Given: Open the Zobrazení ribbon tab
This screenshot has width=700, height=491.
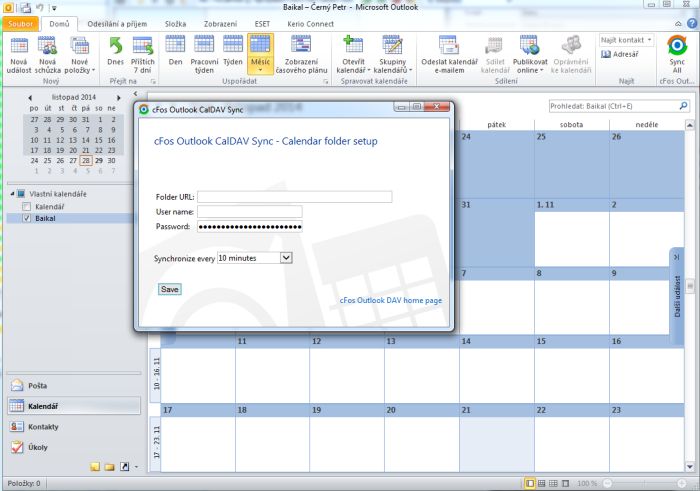Looking at the screenshot, I should (x=221, y=24).
